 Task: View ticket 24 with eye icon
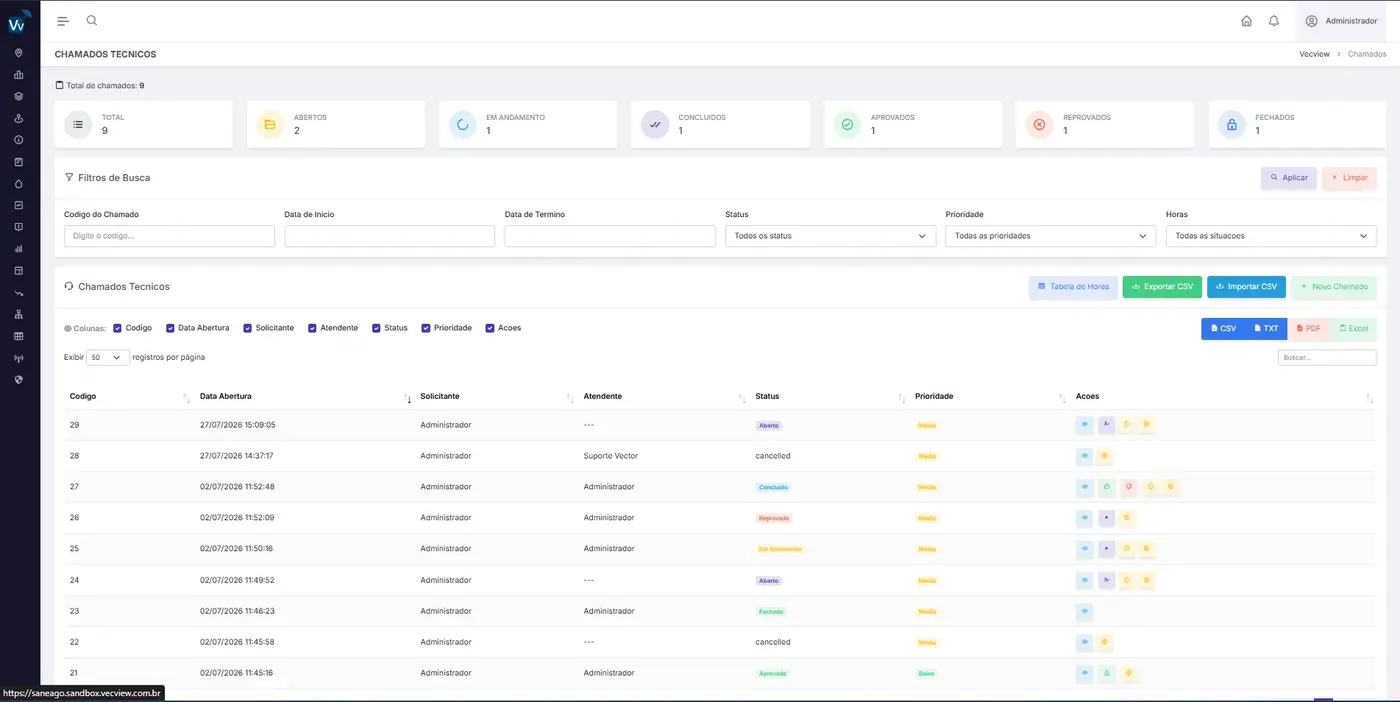tap(1085, 580)
